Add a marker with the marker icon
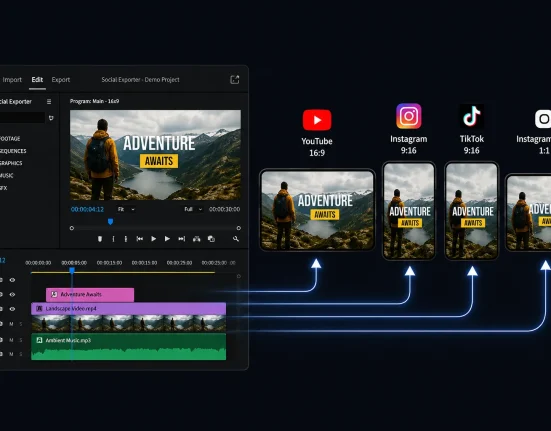 click(100, 239)
